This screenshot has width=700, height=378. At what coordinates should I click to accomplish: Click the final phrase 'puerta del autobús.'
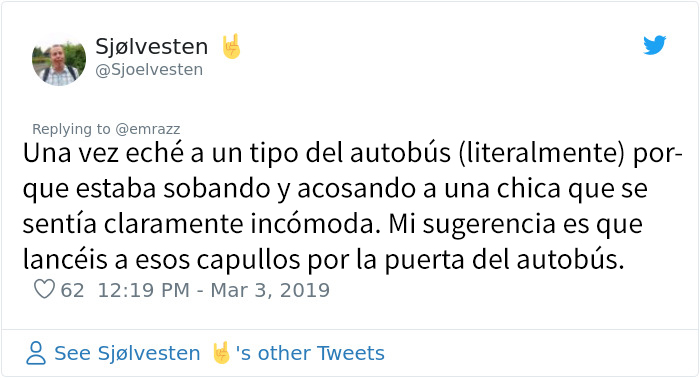click(504, 260)
